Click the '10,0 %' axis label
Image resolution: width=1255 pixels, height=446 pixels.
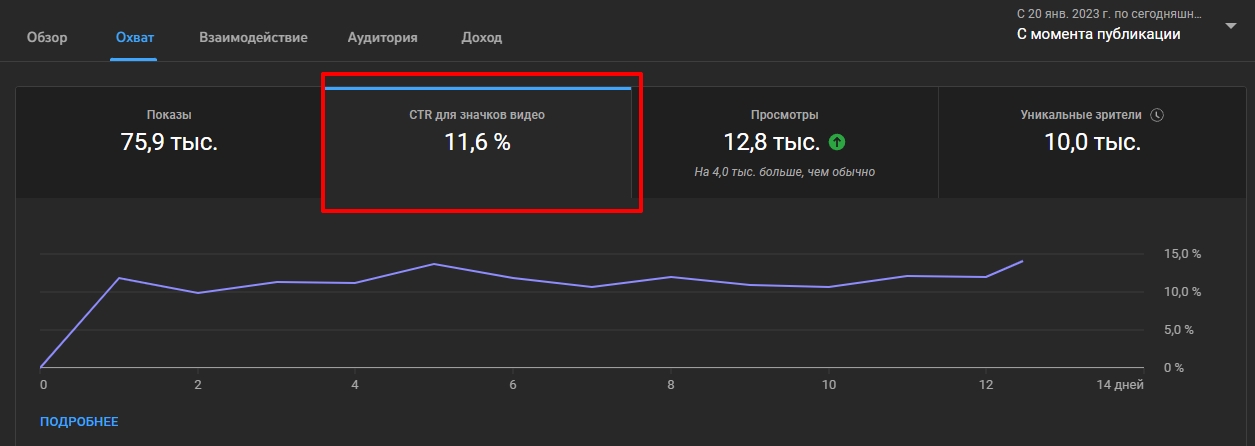(1184, 292)
